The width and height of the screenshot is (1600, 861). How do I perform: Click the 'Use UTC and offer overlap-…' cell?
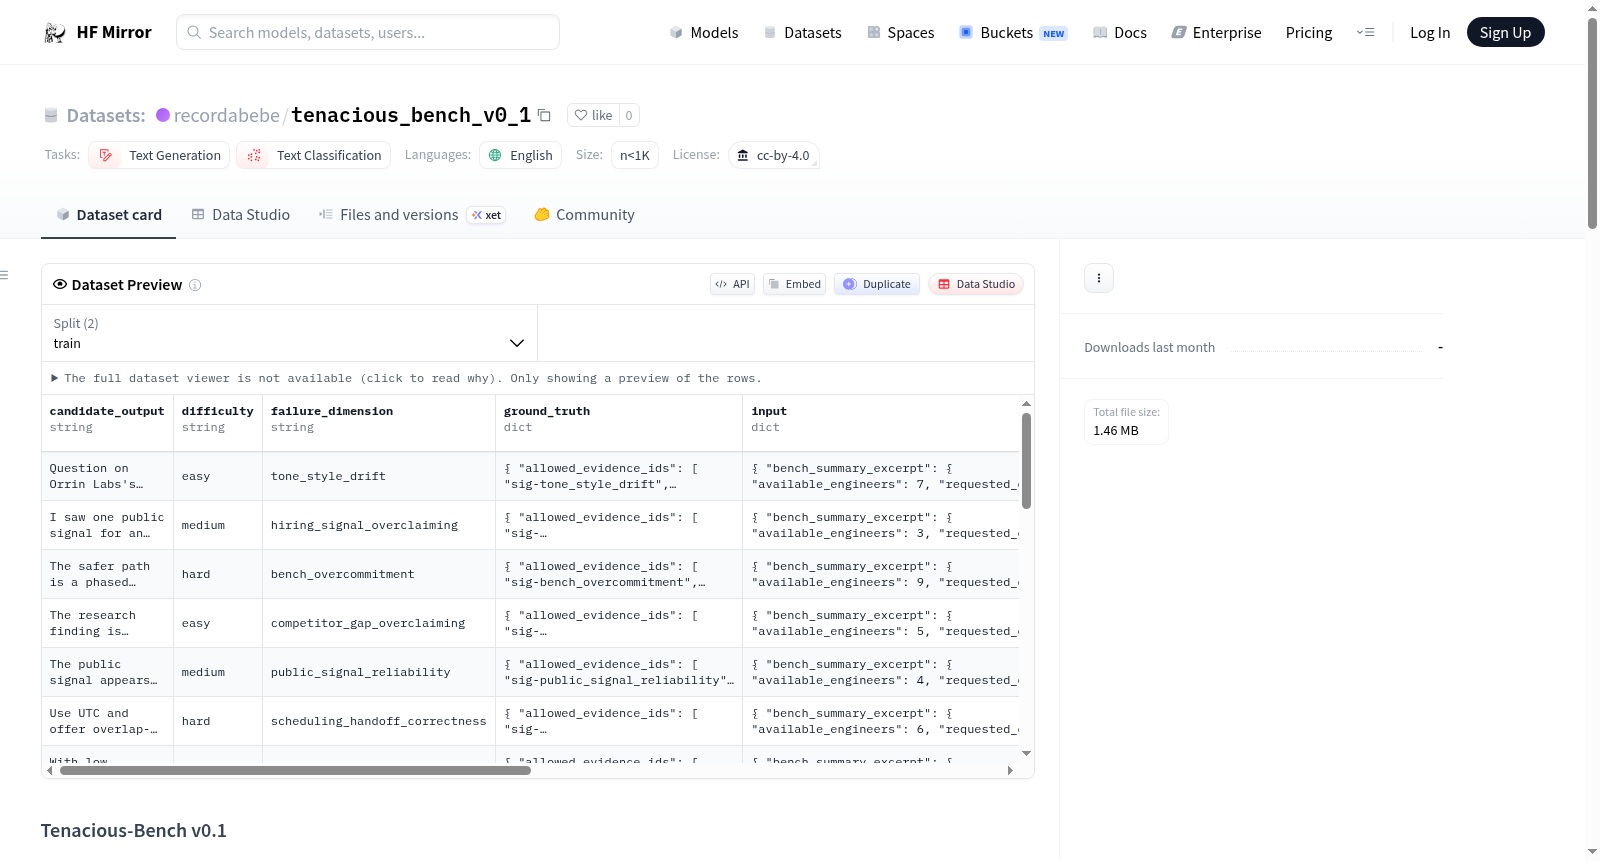[107, 721]
